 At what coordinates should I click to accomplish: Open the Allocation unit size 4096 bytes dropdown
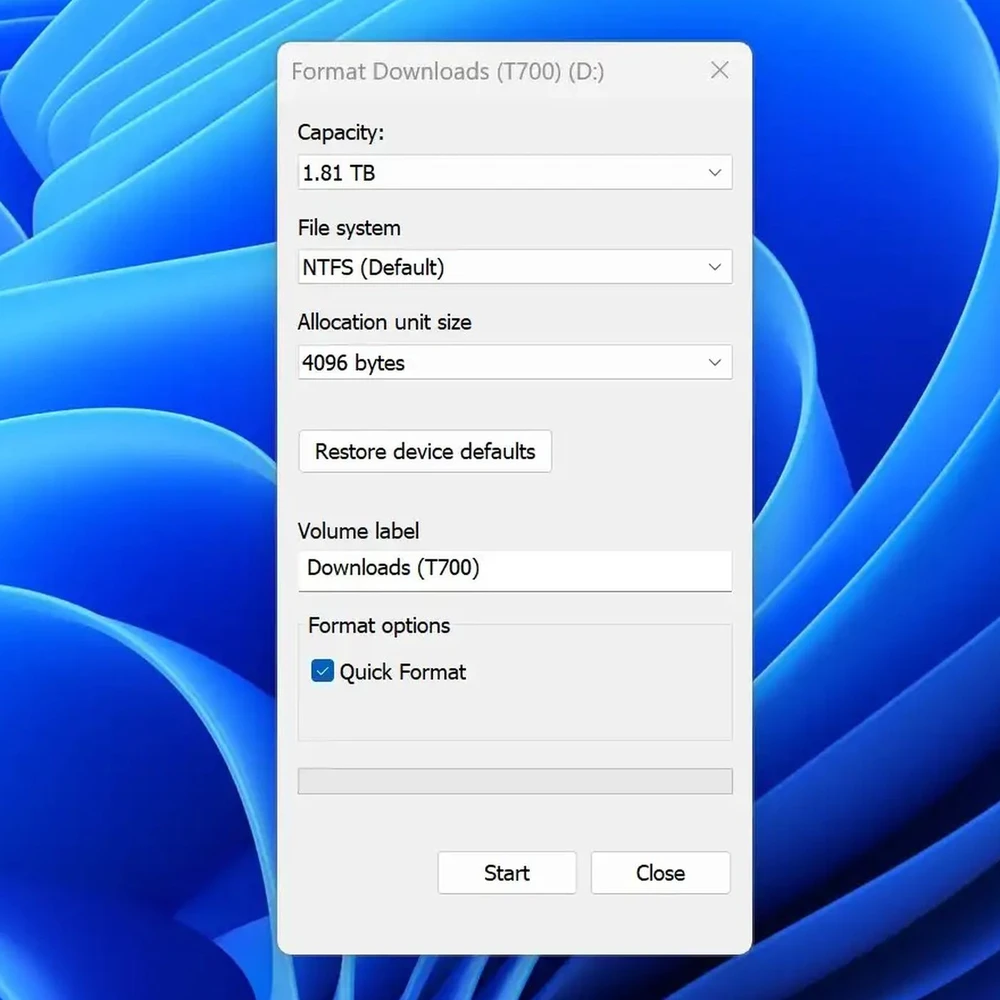pos(500,362)
